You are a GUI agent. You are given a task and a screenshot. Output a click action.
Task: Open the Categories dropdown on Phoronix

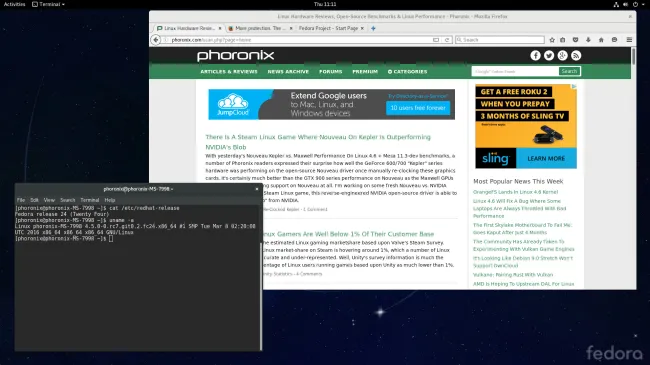[x=407, y=72]
